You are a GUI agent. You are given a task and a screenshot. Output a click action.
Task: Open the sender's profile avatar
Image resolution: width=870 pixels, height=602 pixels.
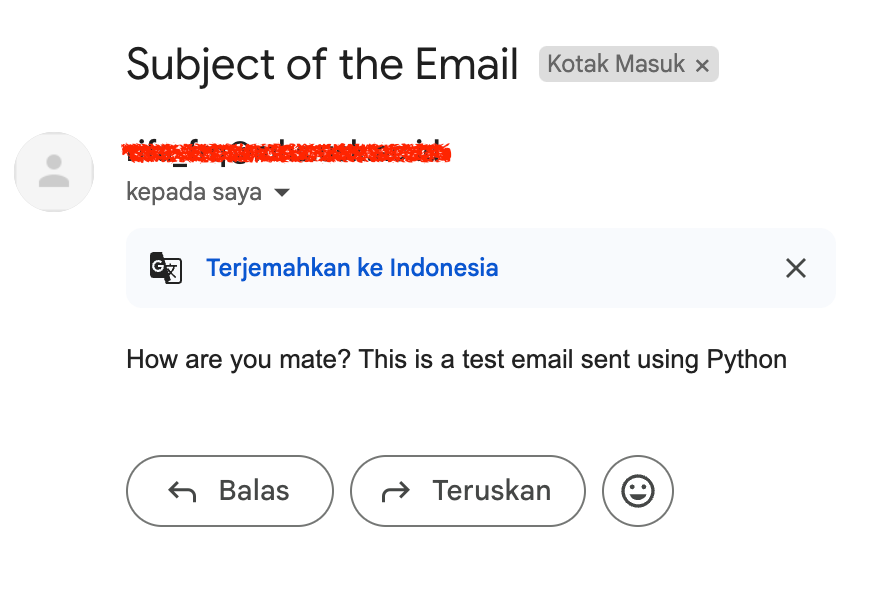point(54,172)
